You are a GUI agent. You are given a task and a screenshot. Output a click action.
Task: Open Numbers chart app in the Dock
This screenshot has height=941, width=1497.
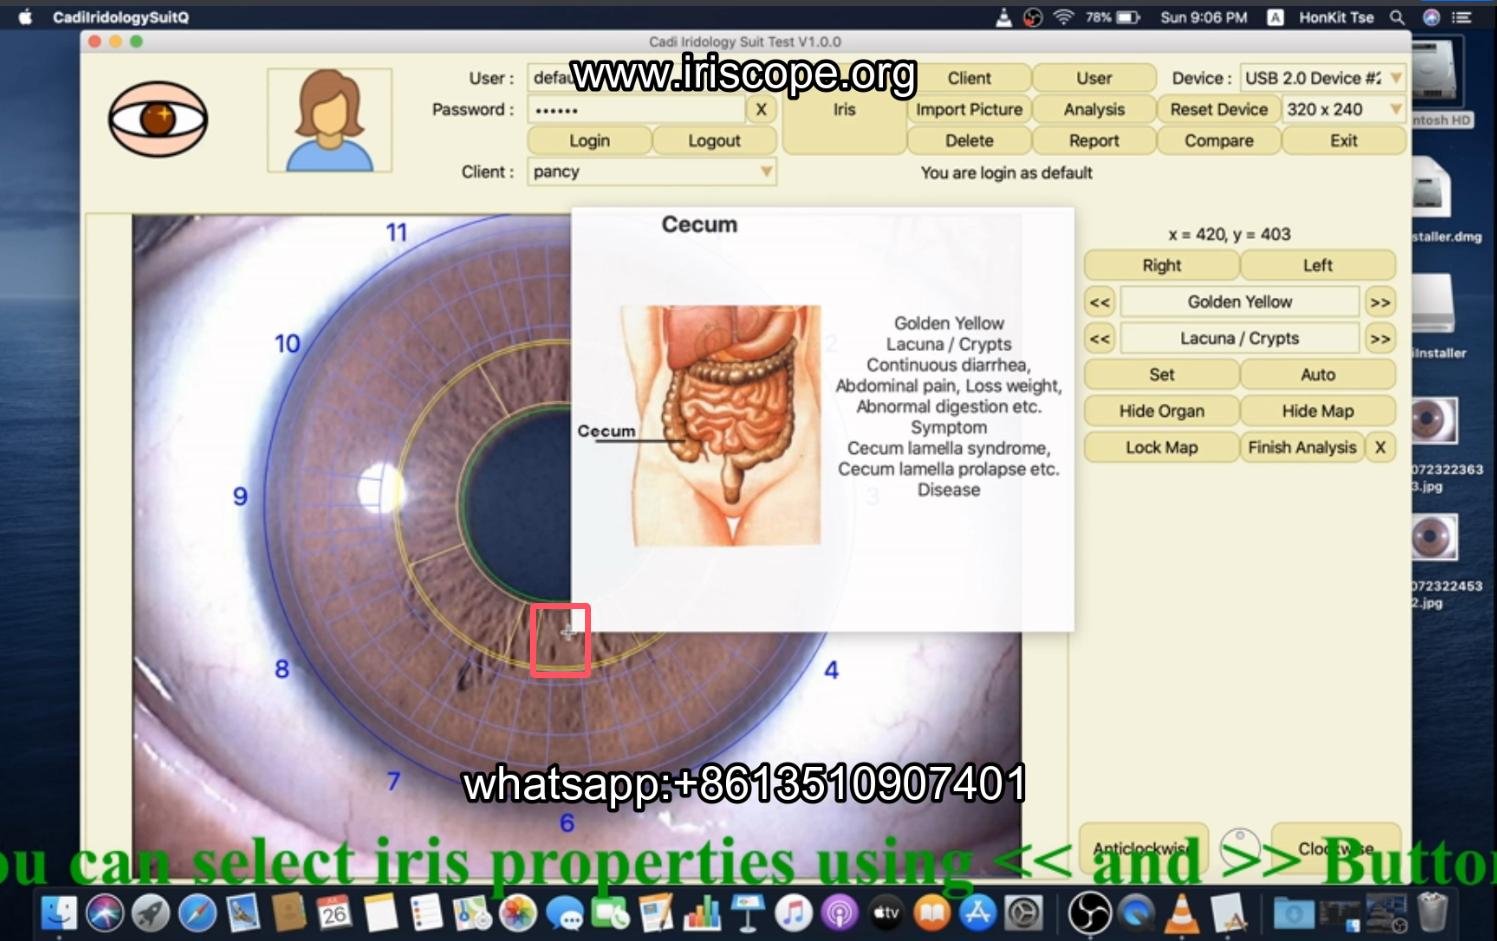(x=702, y=912)
